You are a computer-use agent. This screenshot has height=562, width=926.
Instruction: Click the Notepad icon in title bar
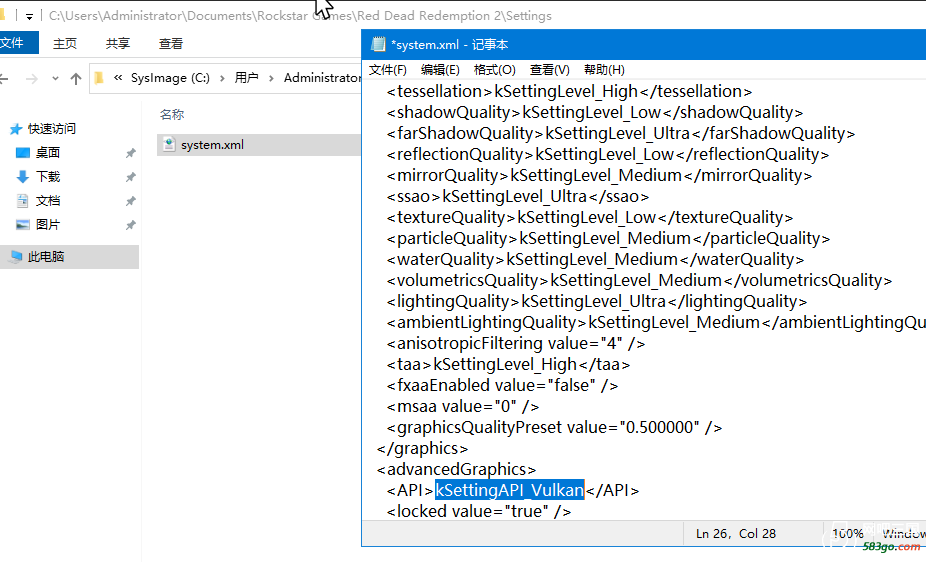click(x=378, y=44)
